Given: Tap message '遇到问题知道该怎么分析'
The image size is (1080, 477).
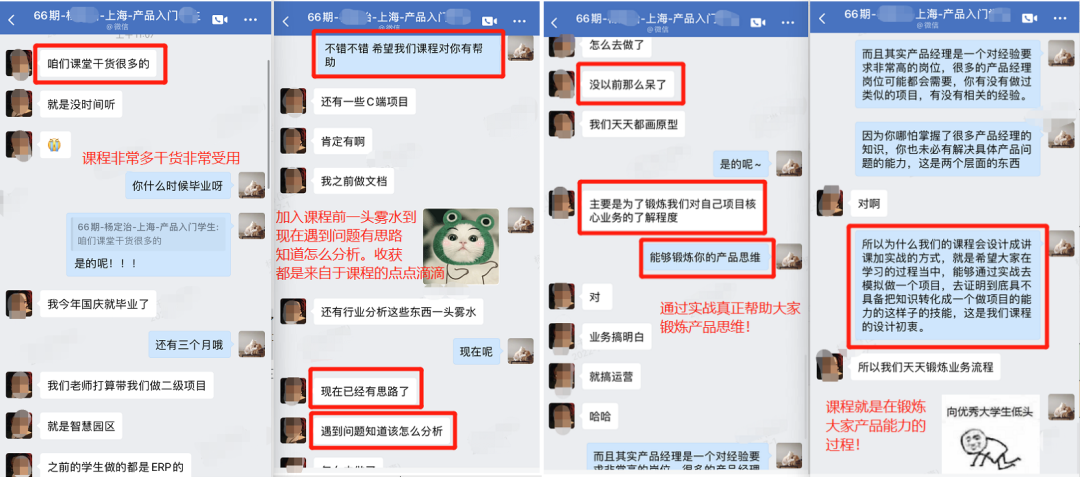Looking at the screenshot, I should [382, 432].
